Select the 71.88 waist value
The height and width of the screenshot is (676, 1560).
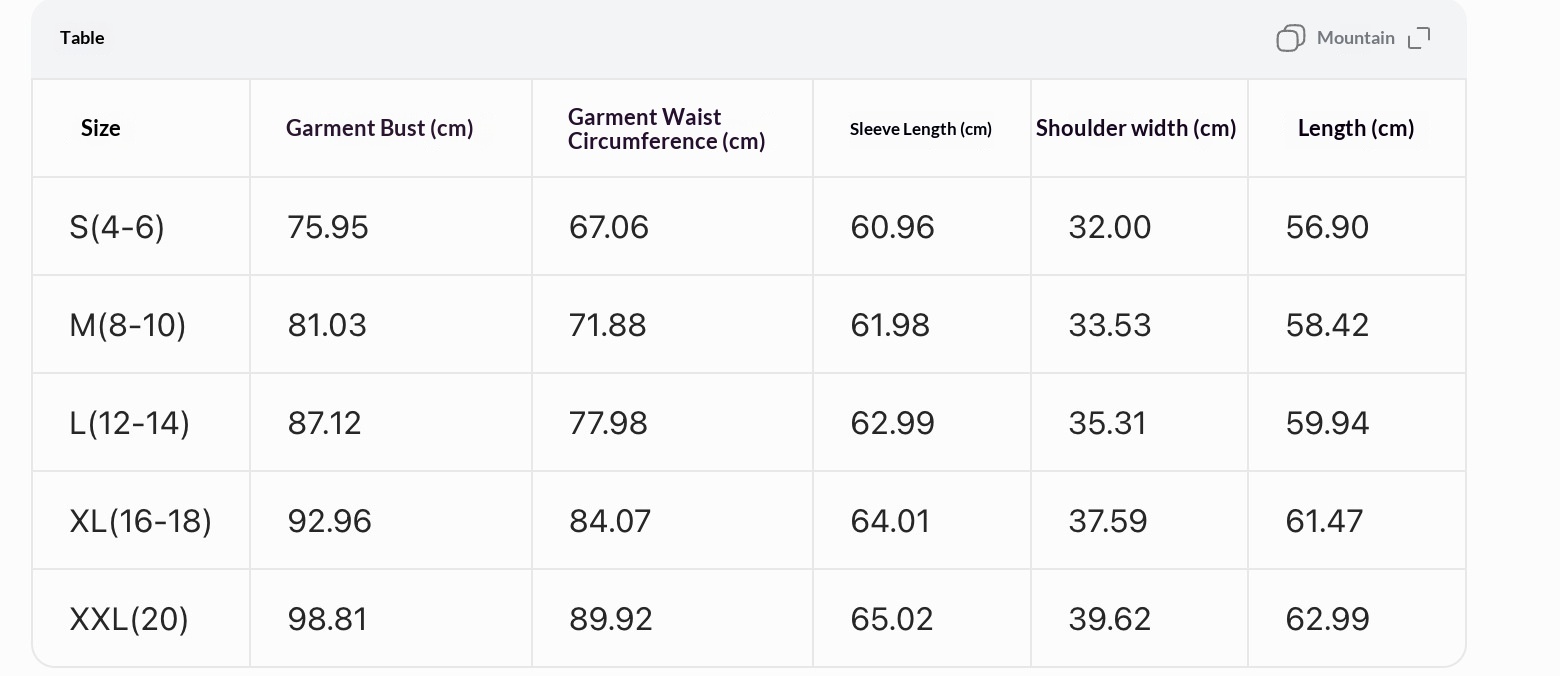point(608,325)
